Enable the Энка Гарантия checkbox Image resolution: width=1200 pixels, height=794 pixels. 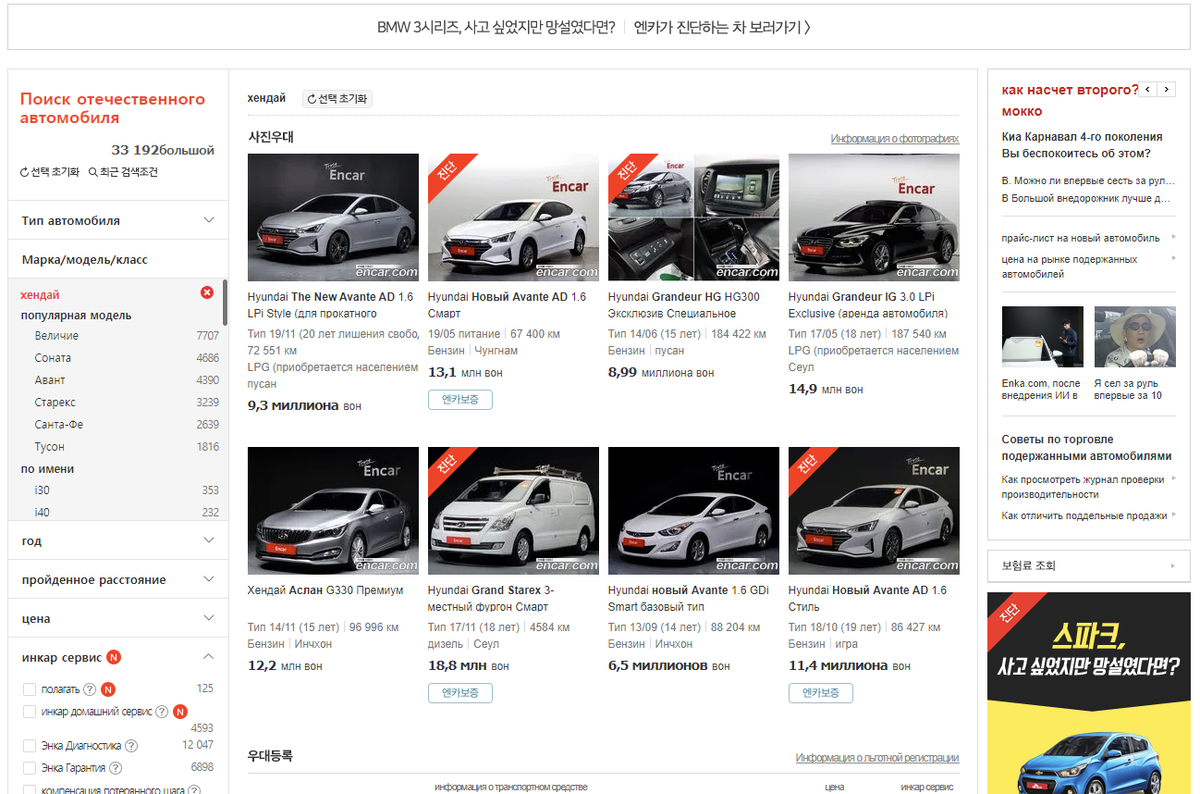point(29,768)
